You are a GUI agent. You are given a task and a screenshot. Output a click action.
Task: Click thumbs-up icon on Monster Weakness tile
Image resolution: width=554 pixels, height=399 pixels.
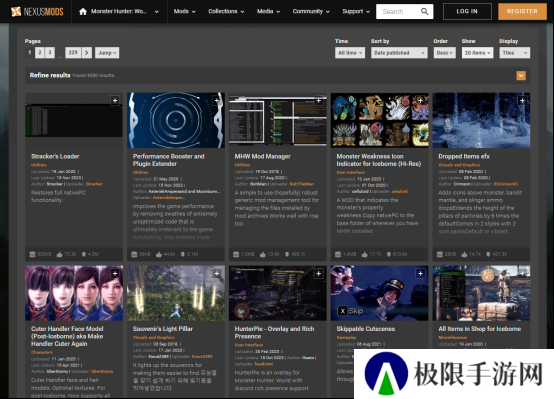(364, 254)
